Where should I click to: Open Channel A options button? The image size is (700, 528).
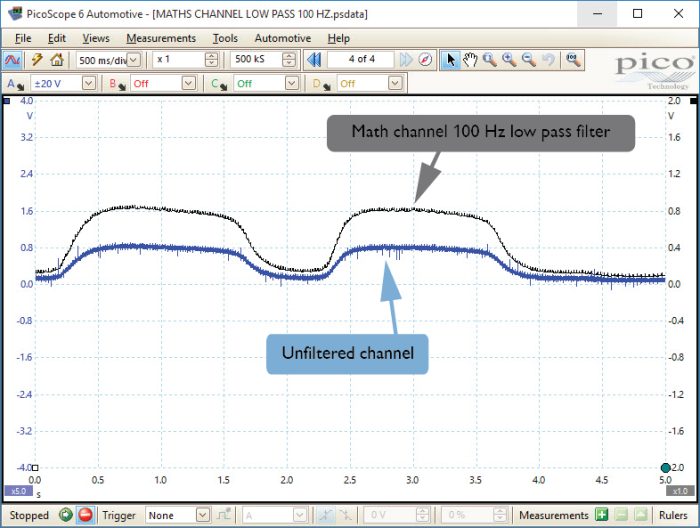pyautogui.click(x=15, y=84)
